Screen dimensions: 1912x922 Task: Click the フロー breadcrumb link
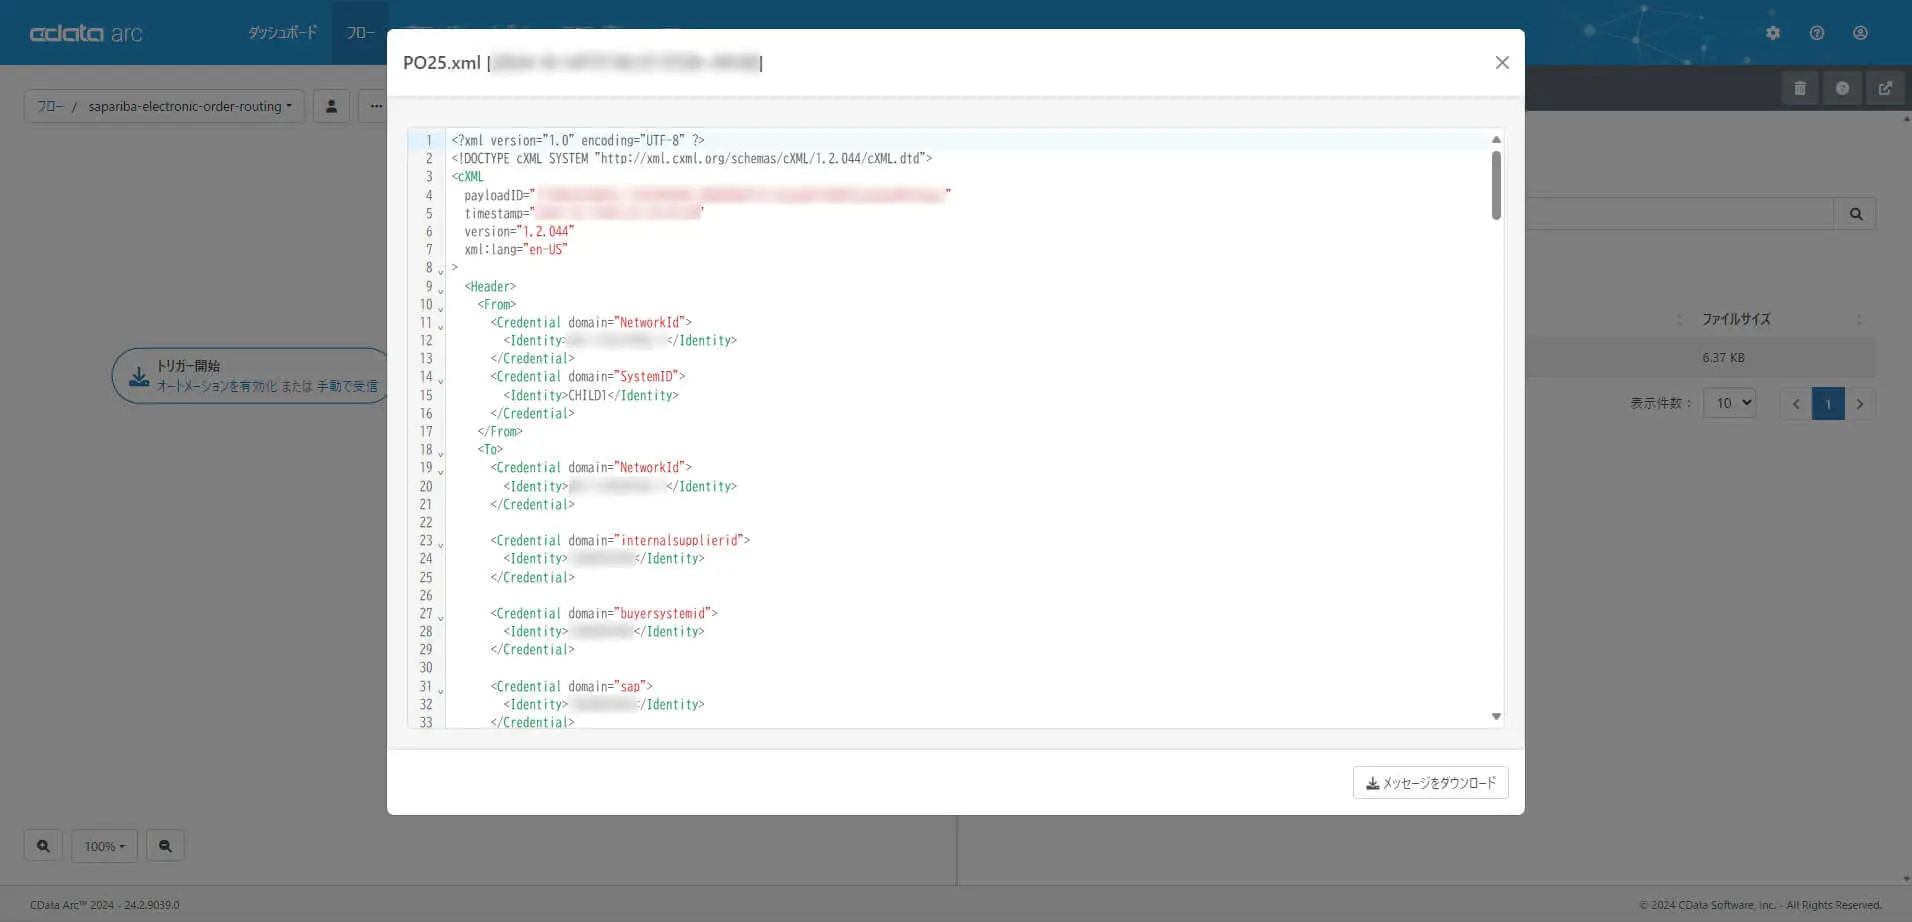50,106
